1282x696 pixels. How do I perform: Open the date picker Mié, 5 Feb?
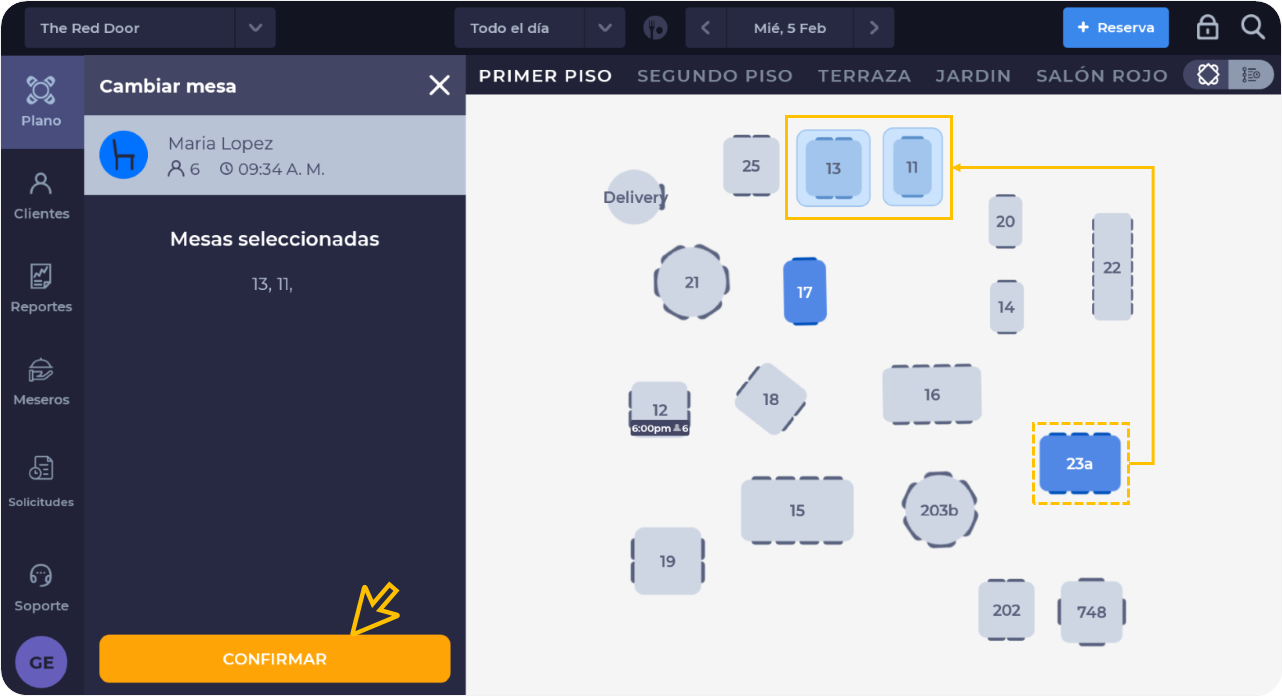pyautogui.click(x=790, y=28)
